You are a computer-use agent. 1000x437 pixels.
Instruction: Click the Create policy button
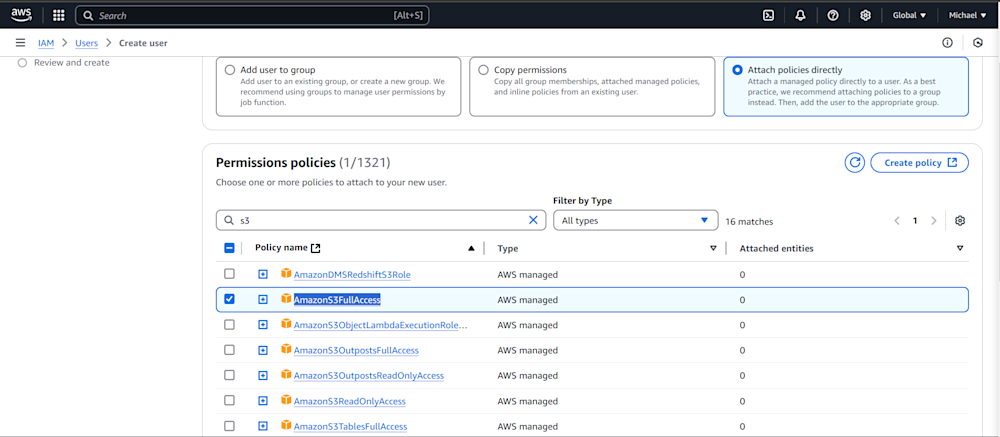tap(920, 163)
